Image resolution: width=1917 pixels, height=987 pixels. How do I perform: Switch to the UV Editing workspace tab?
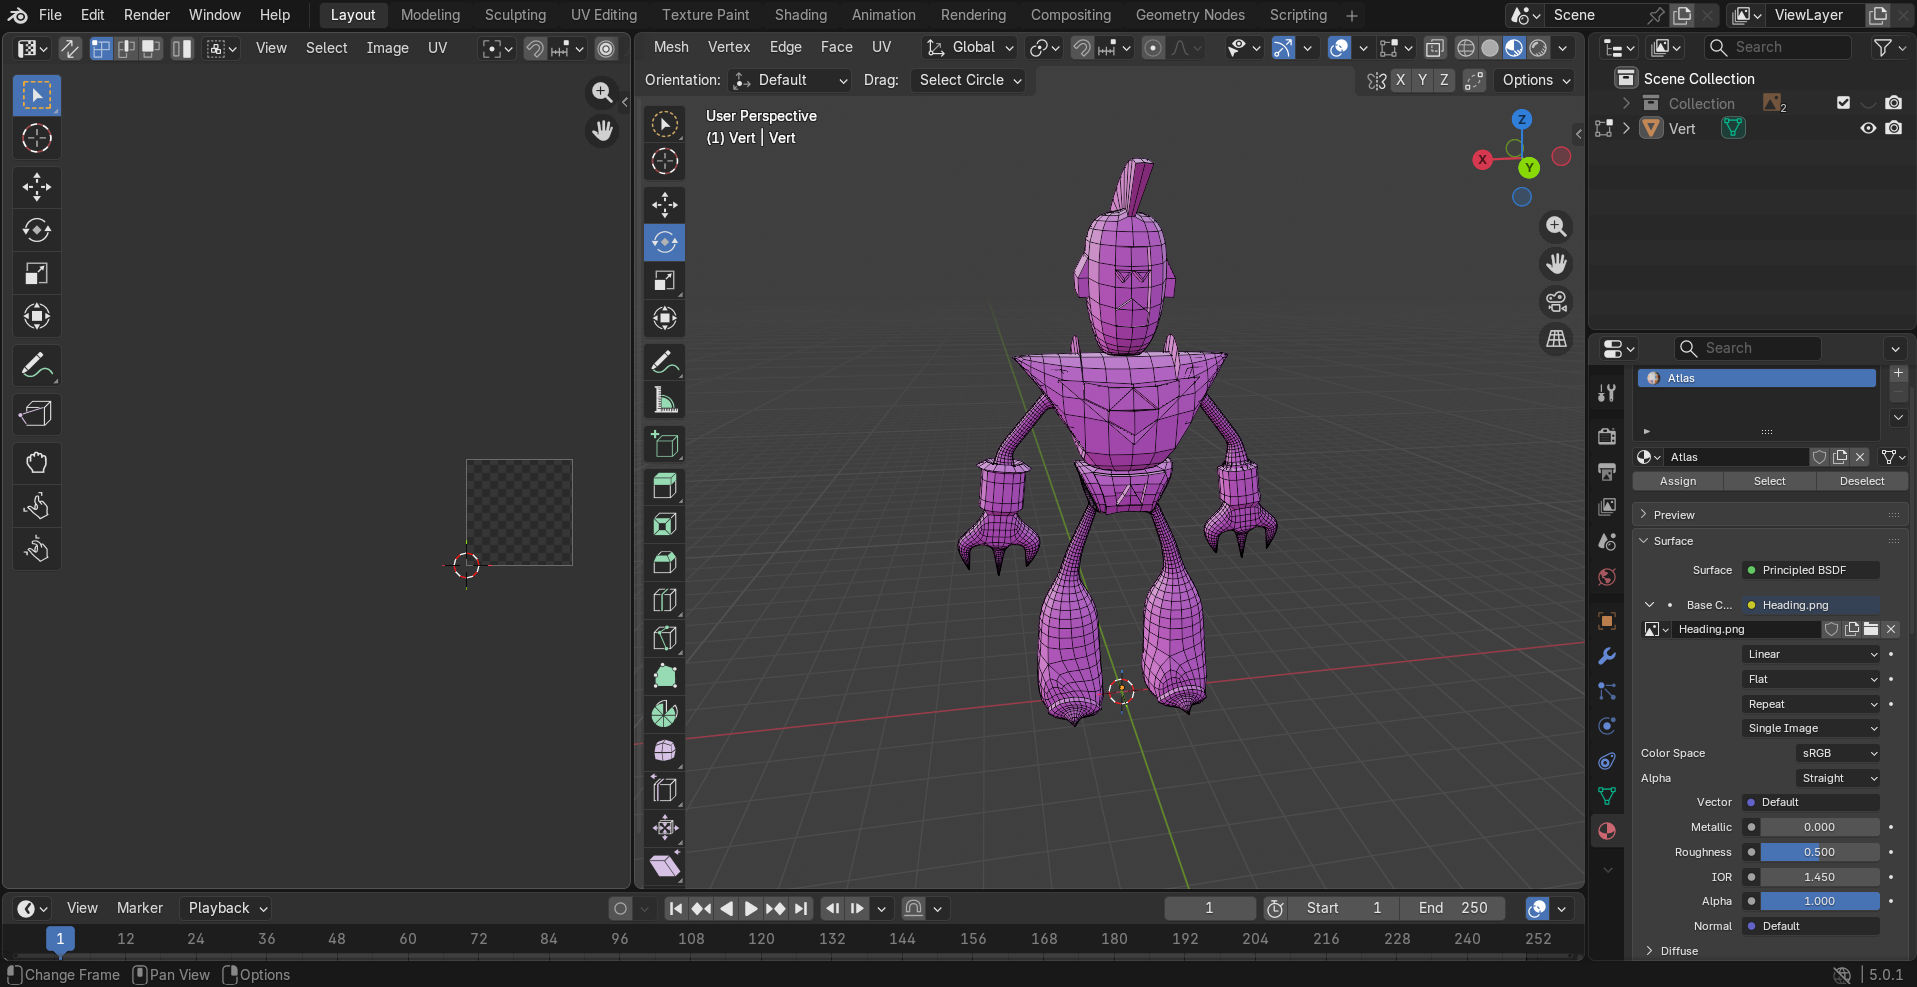[x=603, y=15]
